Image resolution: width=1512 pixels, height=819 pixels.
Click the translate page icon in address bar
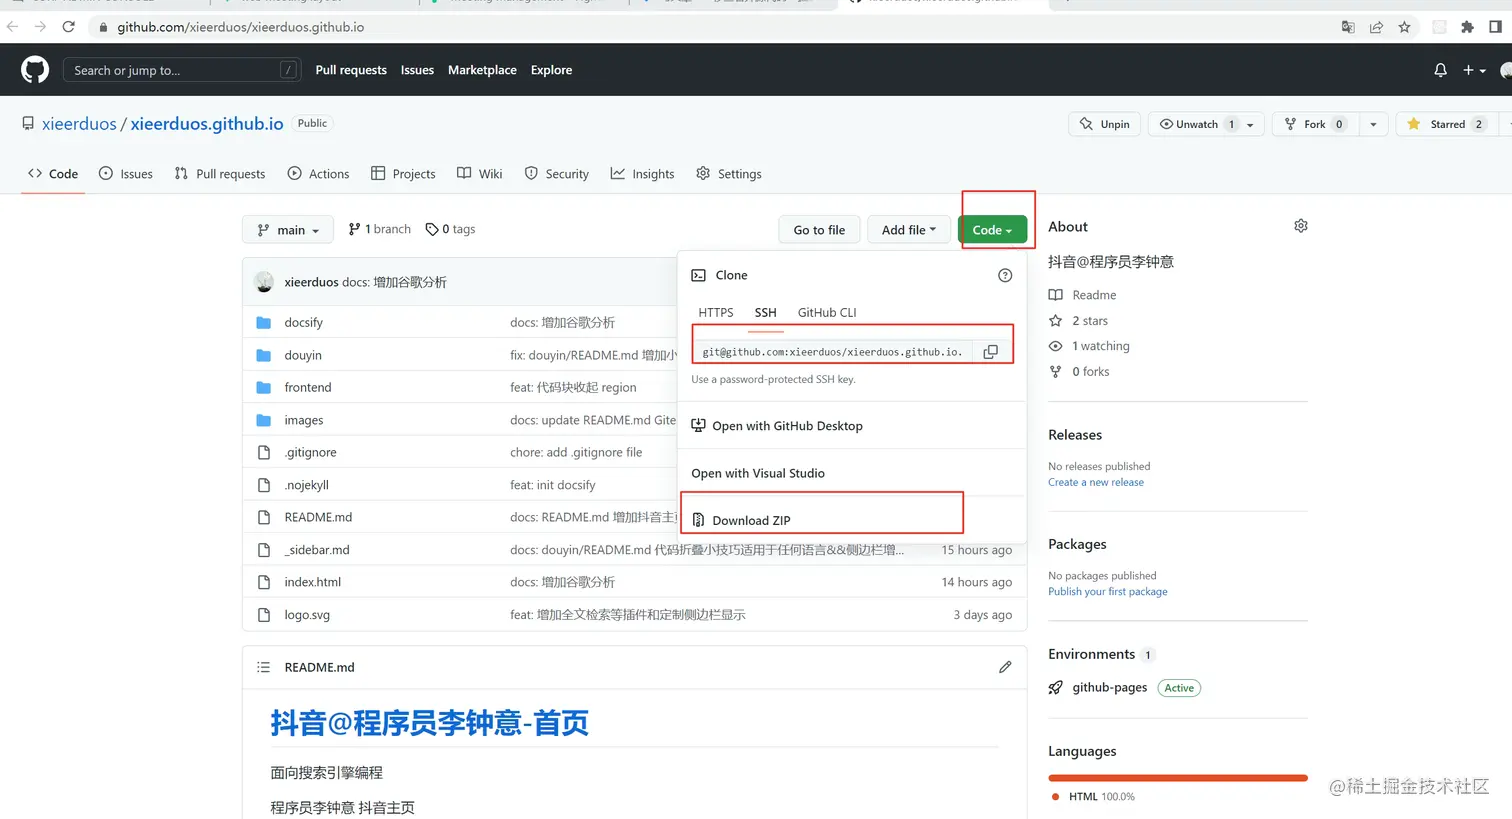(1348, 27)
